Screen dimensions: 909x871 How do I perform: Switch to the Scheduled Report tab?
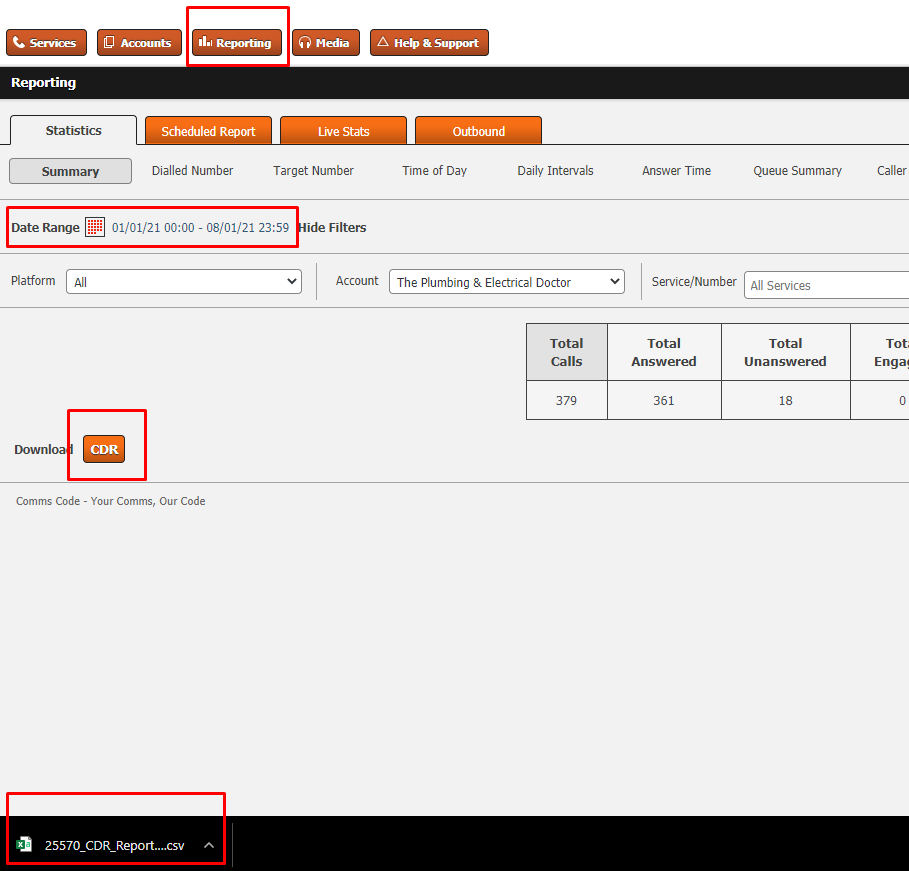point(208,131)
